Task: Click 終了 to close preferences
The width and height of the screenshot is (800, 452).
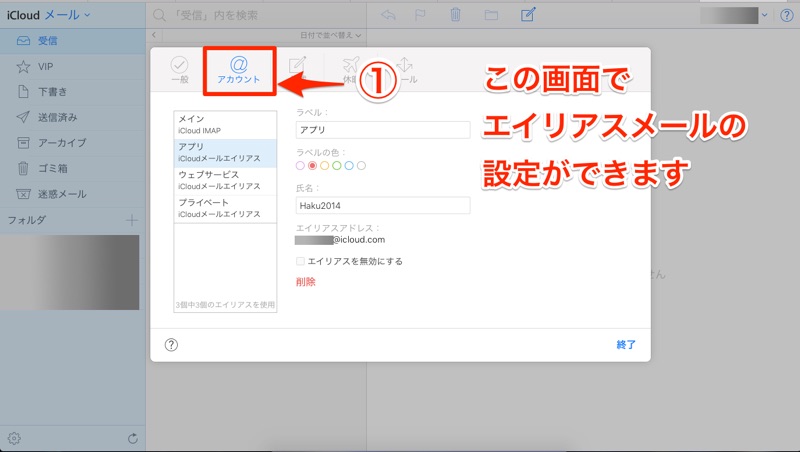Action: (x=626, y=344)
